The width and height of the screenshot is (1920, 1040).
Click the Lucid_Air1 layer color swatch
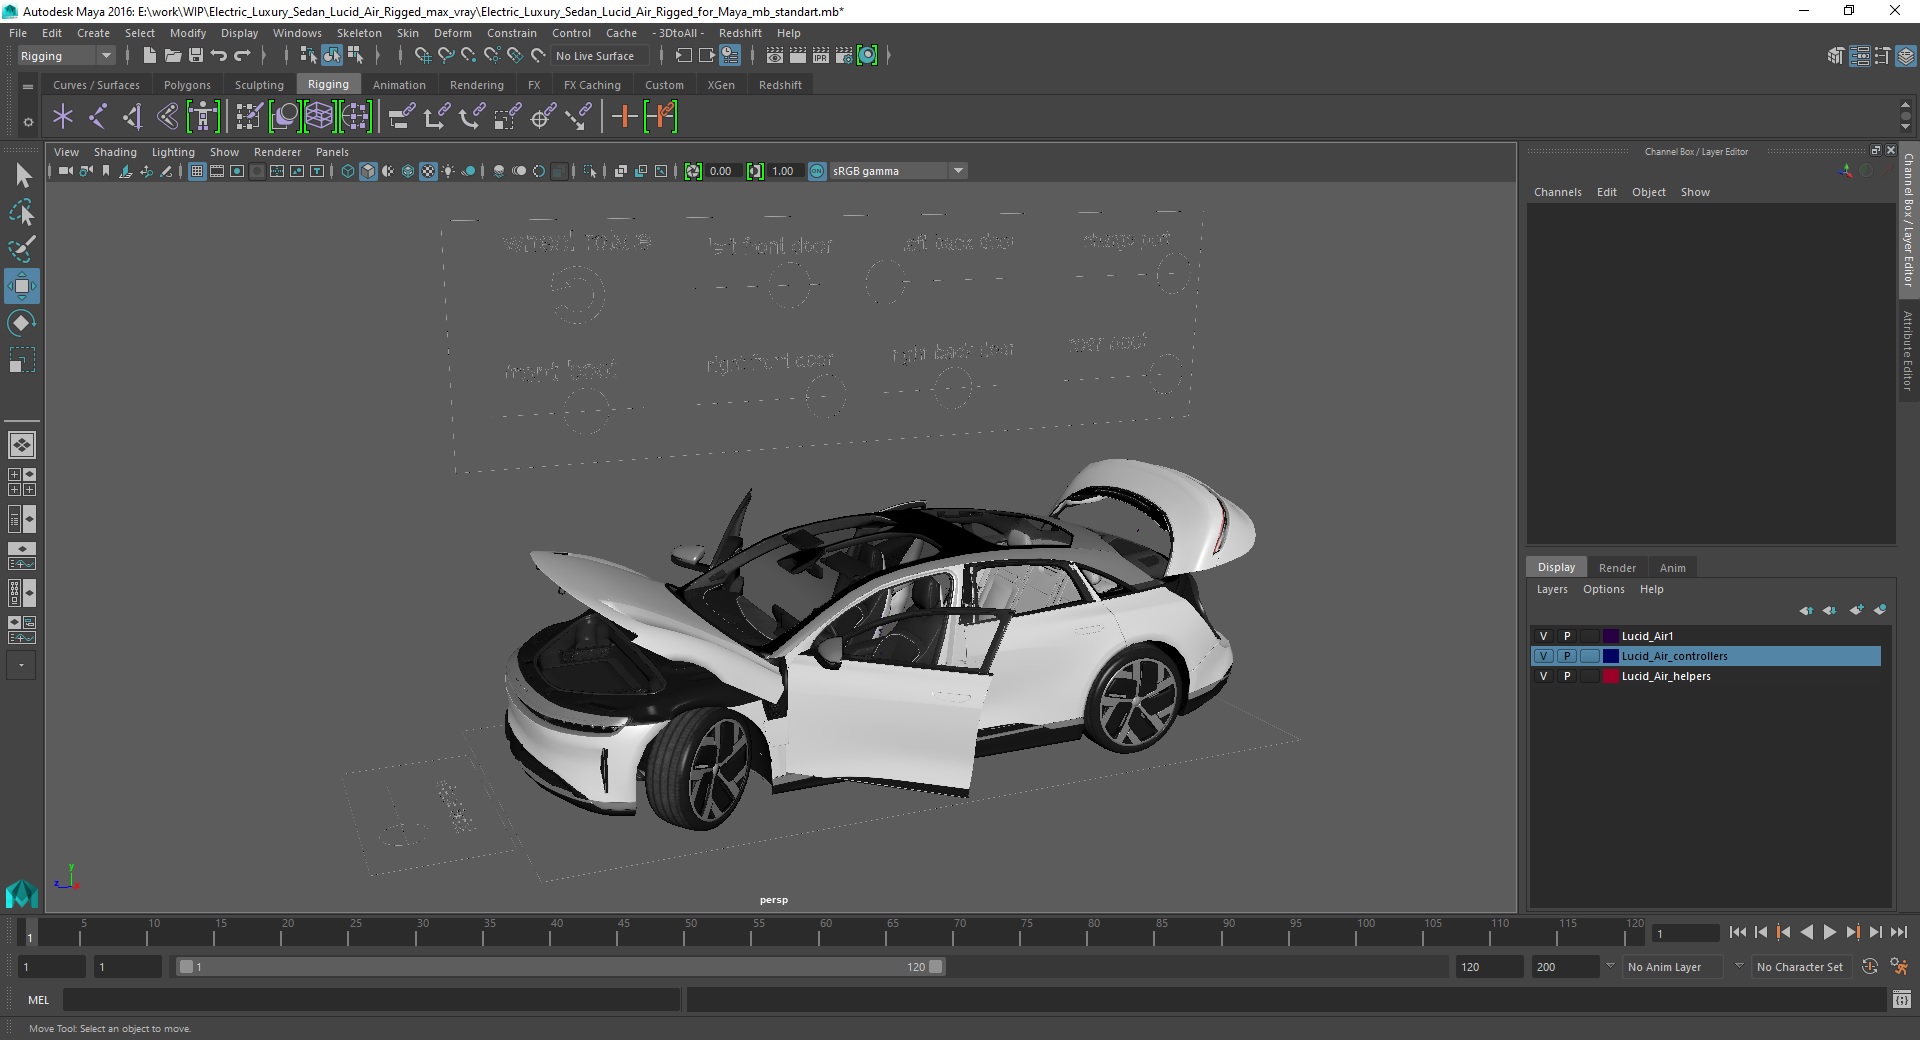1611,636
